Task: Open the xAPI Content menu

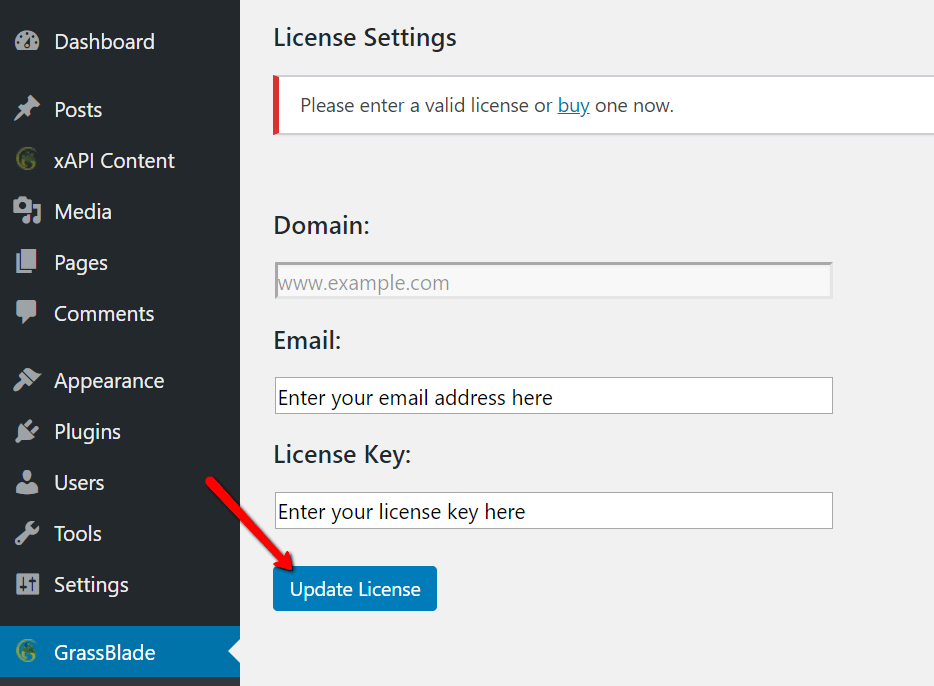Action: pos(120,160)
